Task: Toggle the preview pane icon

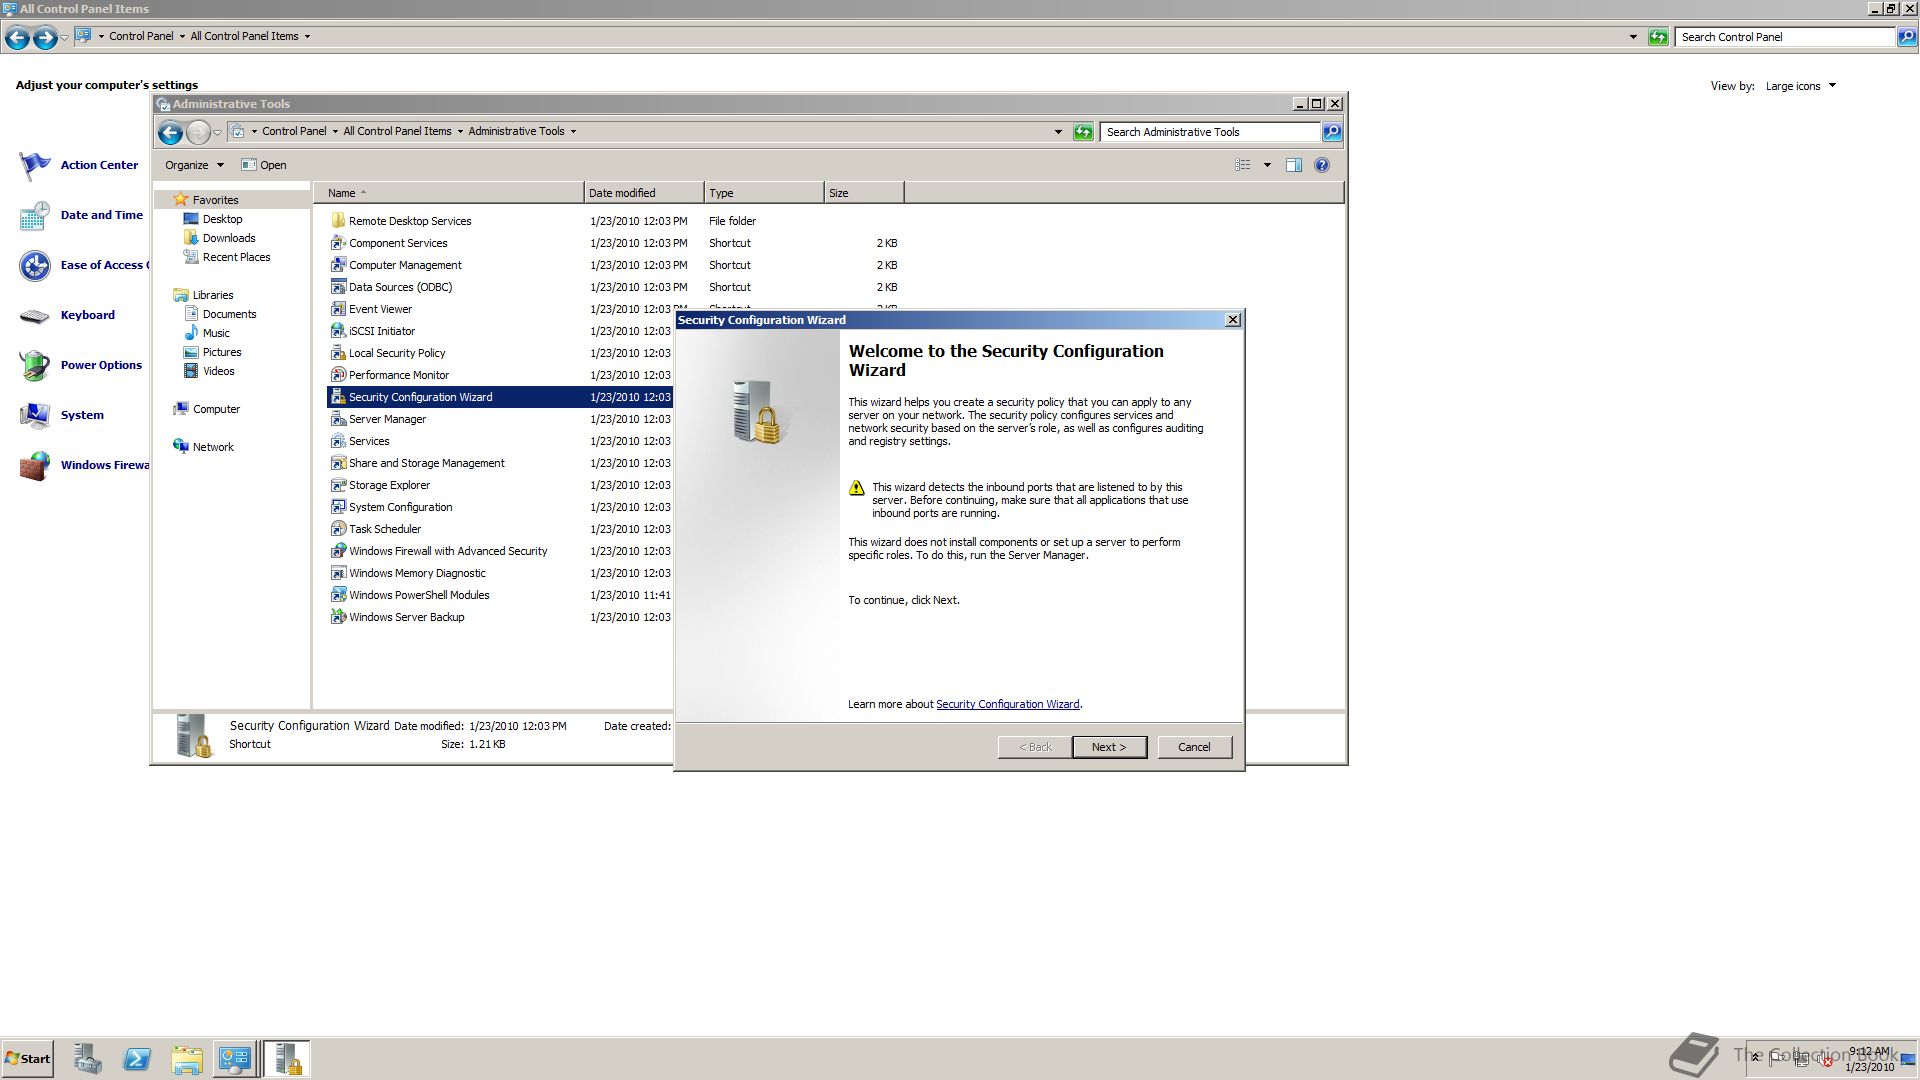Action: pos(1293,165)
